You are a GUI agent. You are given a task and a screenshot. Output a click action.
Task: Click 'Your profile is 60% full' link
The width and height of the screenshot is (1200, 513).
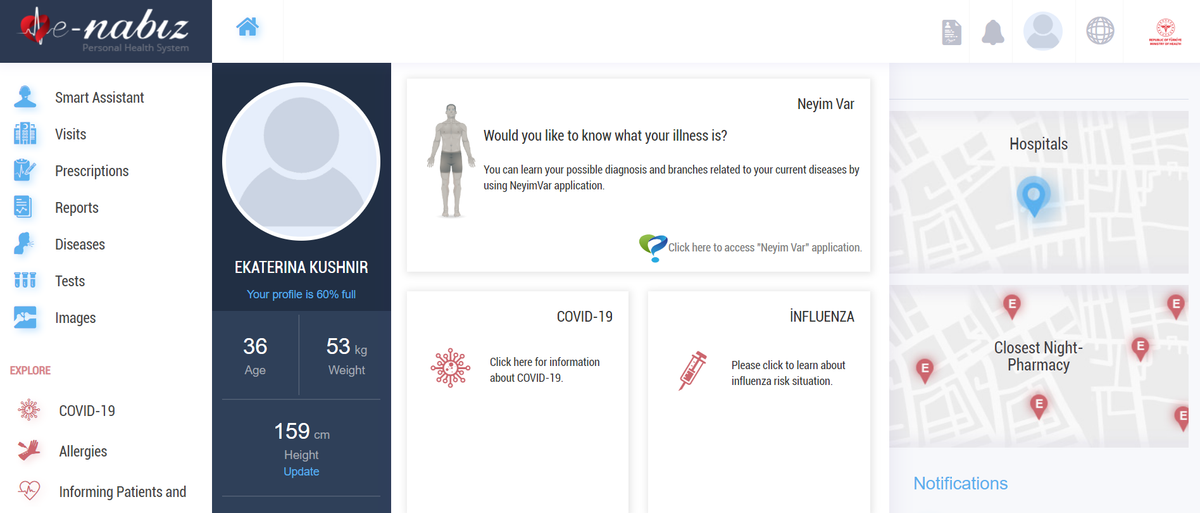pos(301,294)
